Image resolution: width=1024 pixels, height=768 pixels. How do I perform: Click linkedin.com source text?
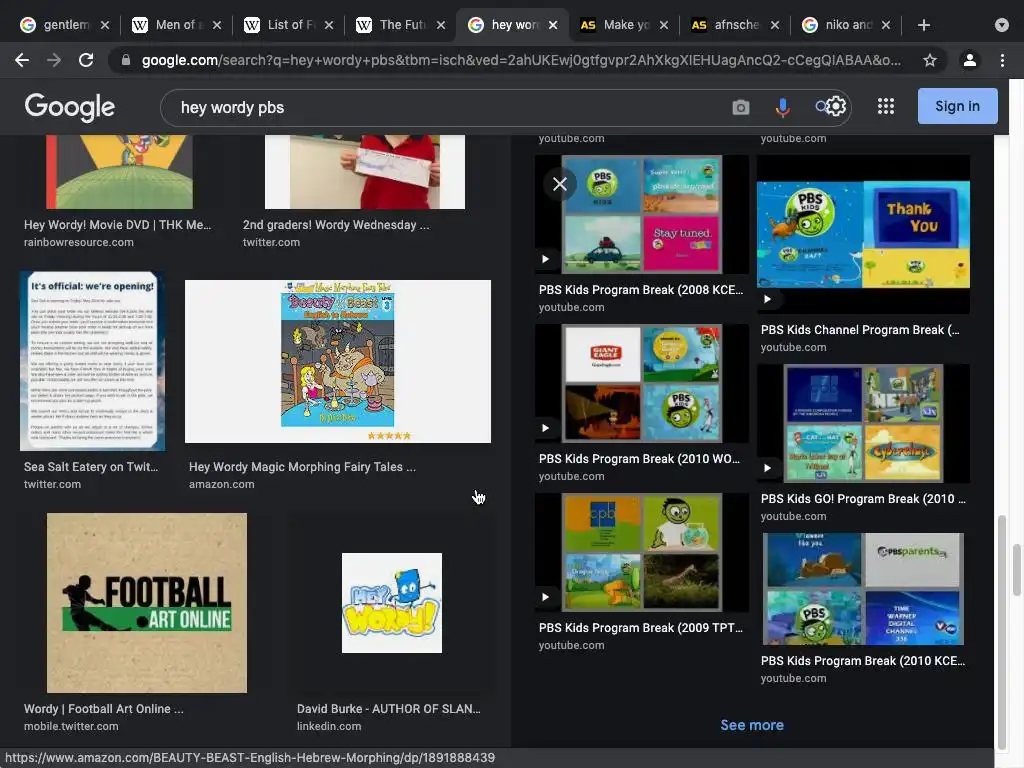pos(328,726)
